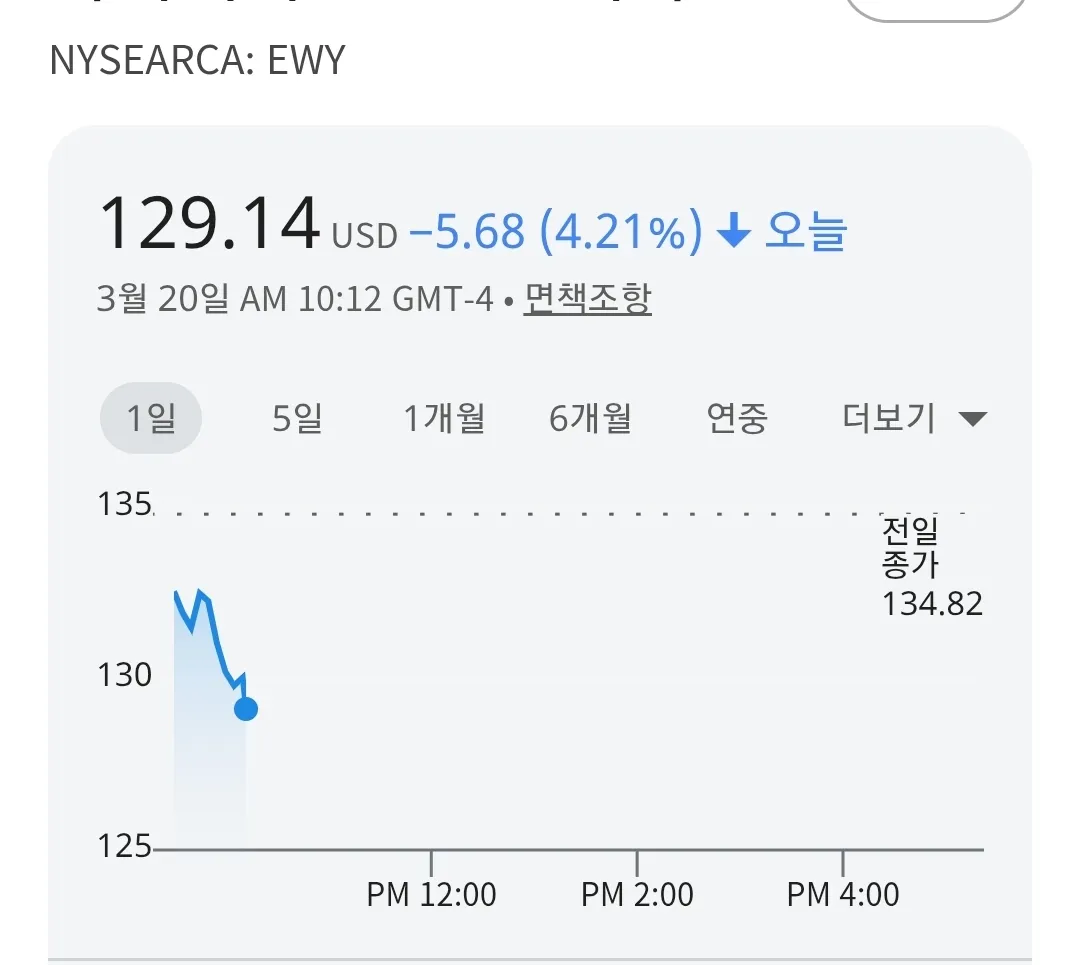1080x965 pixels.
Task: Click the 전일 종가 134.82 label
Action: click(931, 566)
